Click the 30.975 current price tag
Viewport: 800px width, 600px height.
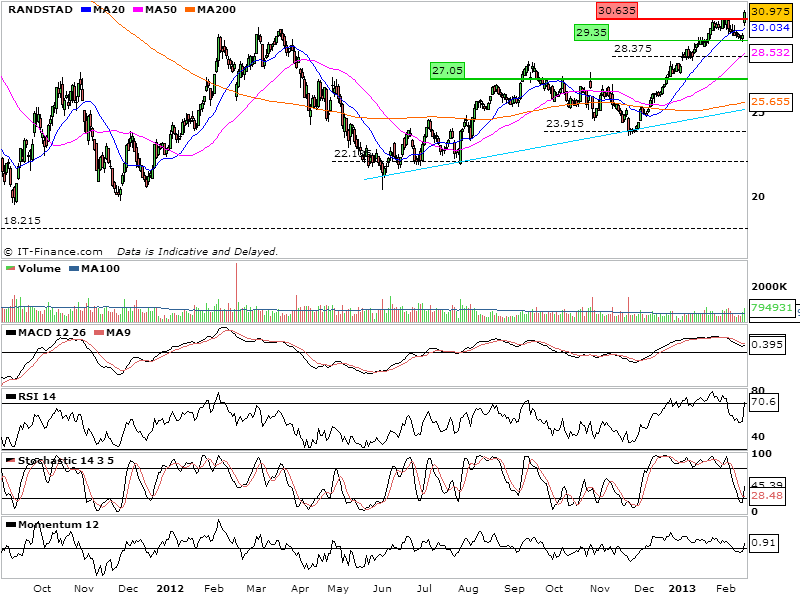point(770,11)
